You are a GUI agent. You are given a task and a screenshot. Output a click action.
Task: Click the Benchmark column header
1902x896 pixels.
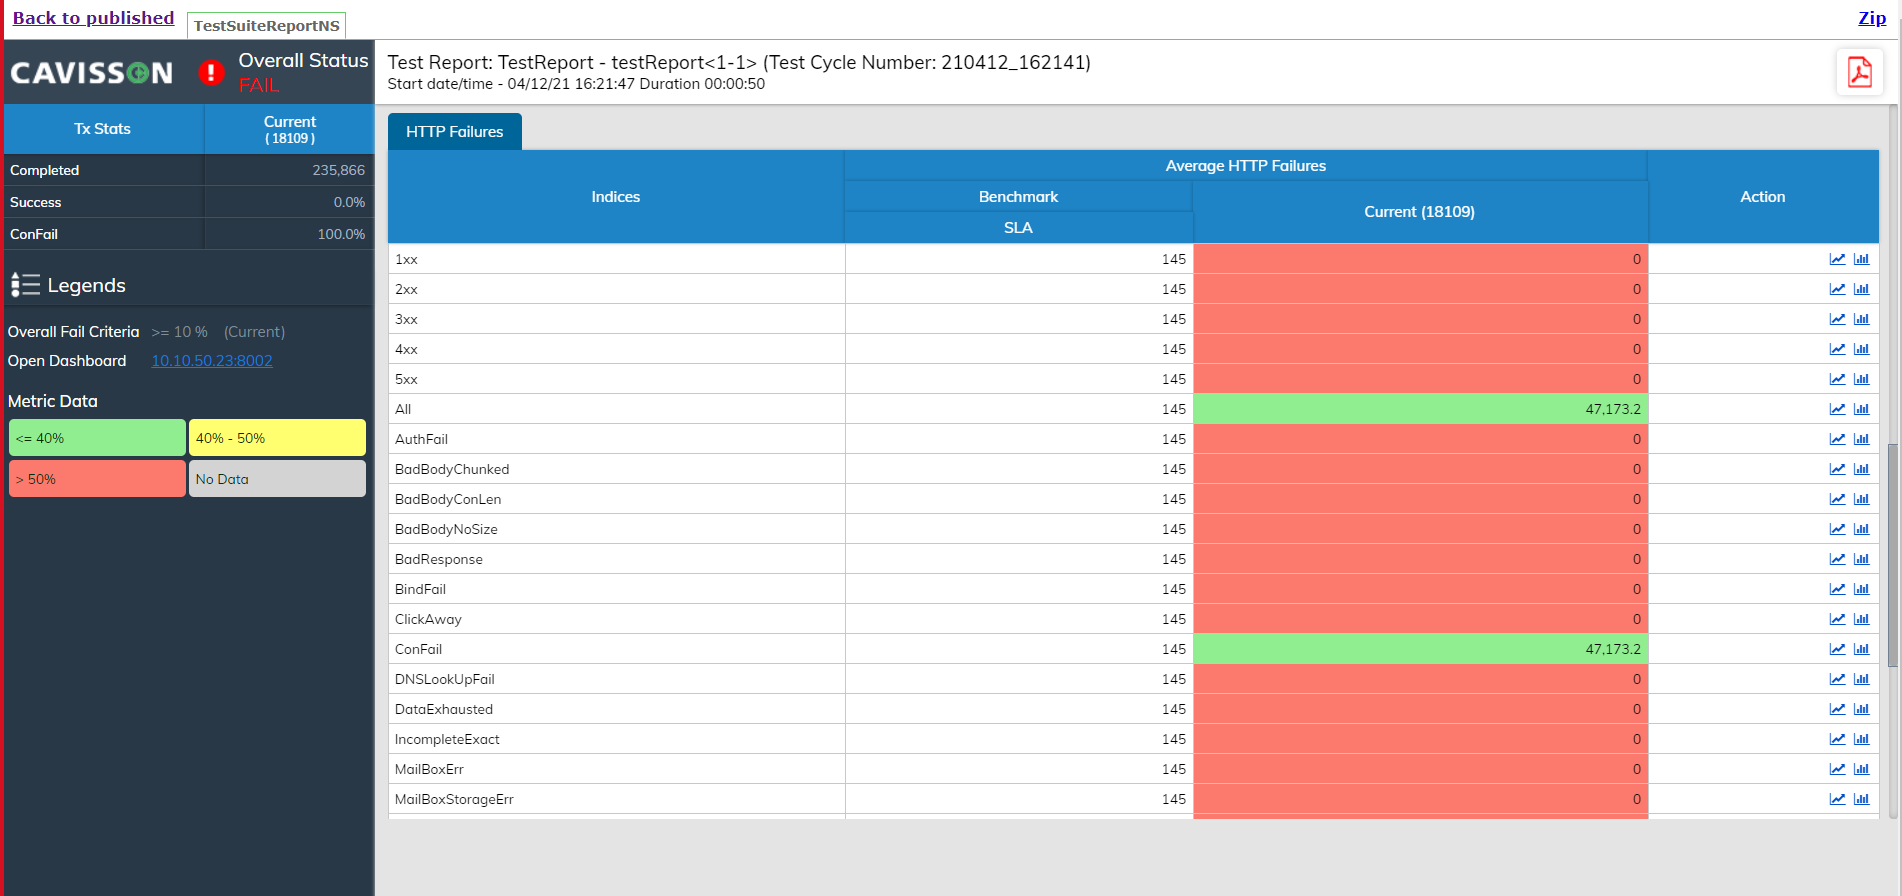1018,197
